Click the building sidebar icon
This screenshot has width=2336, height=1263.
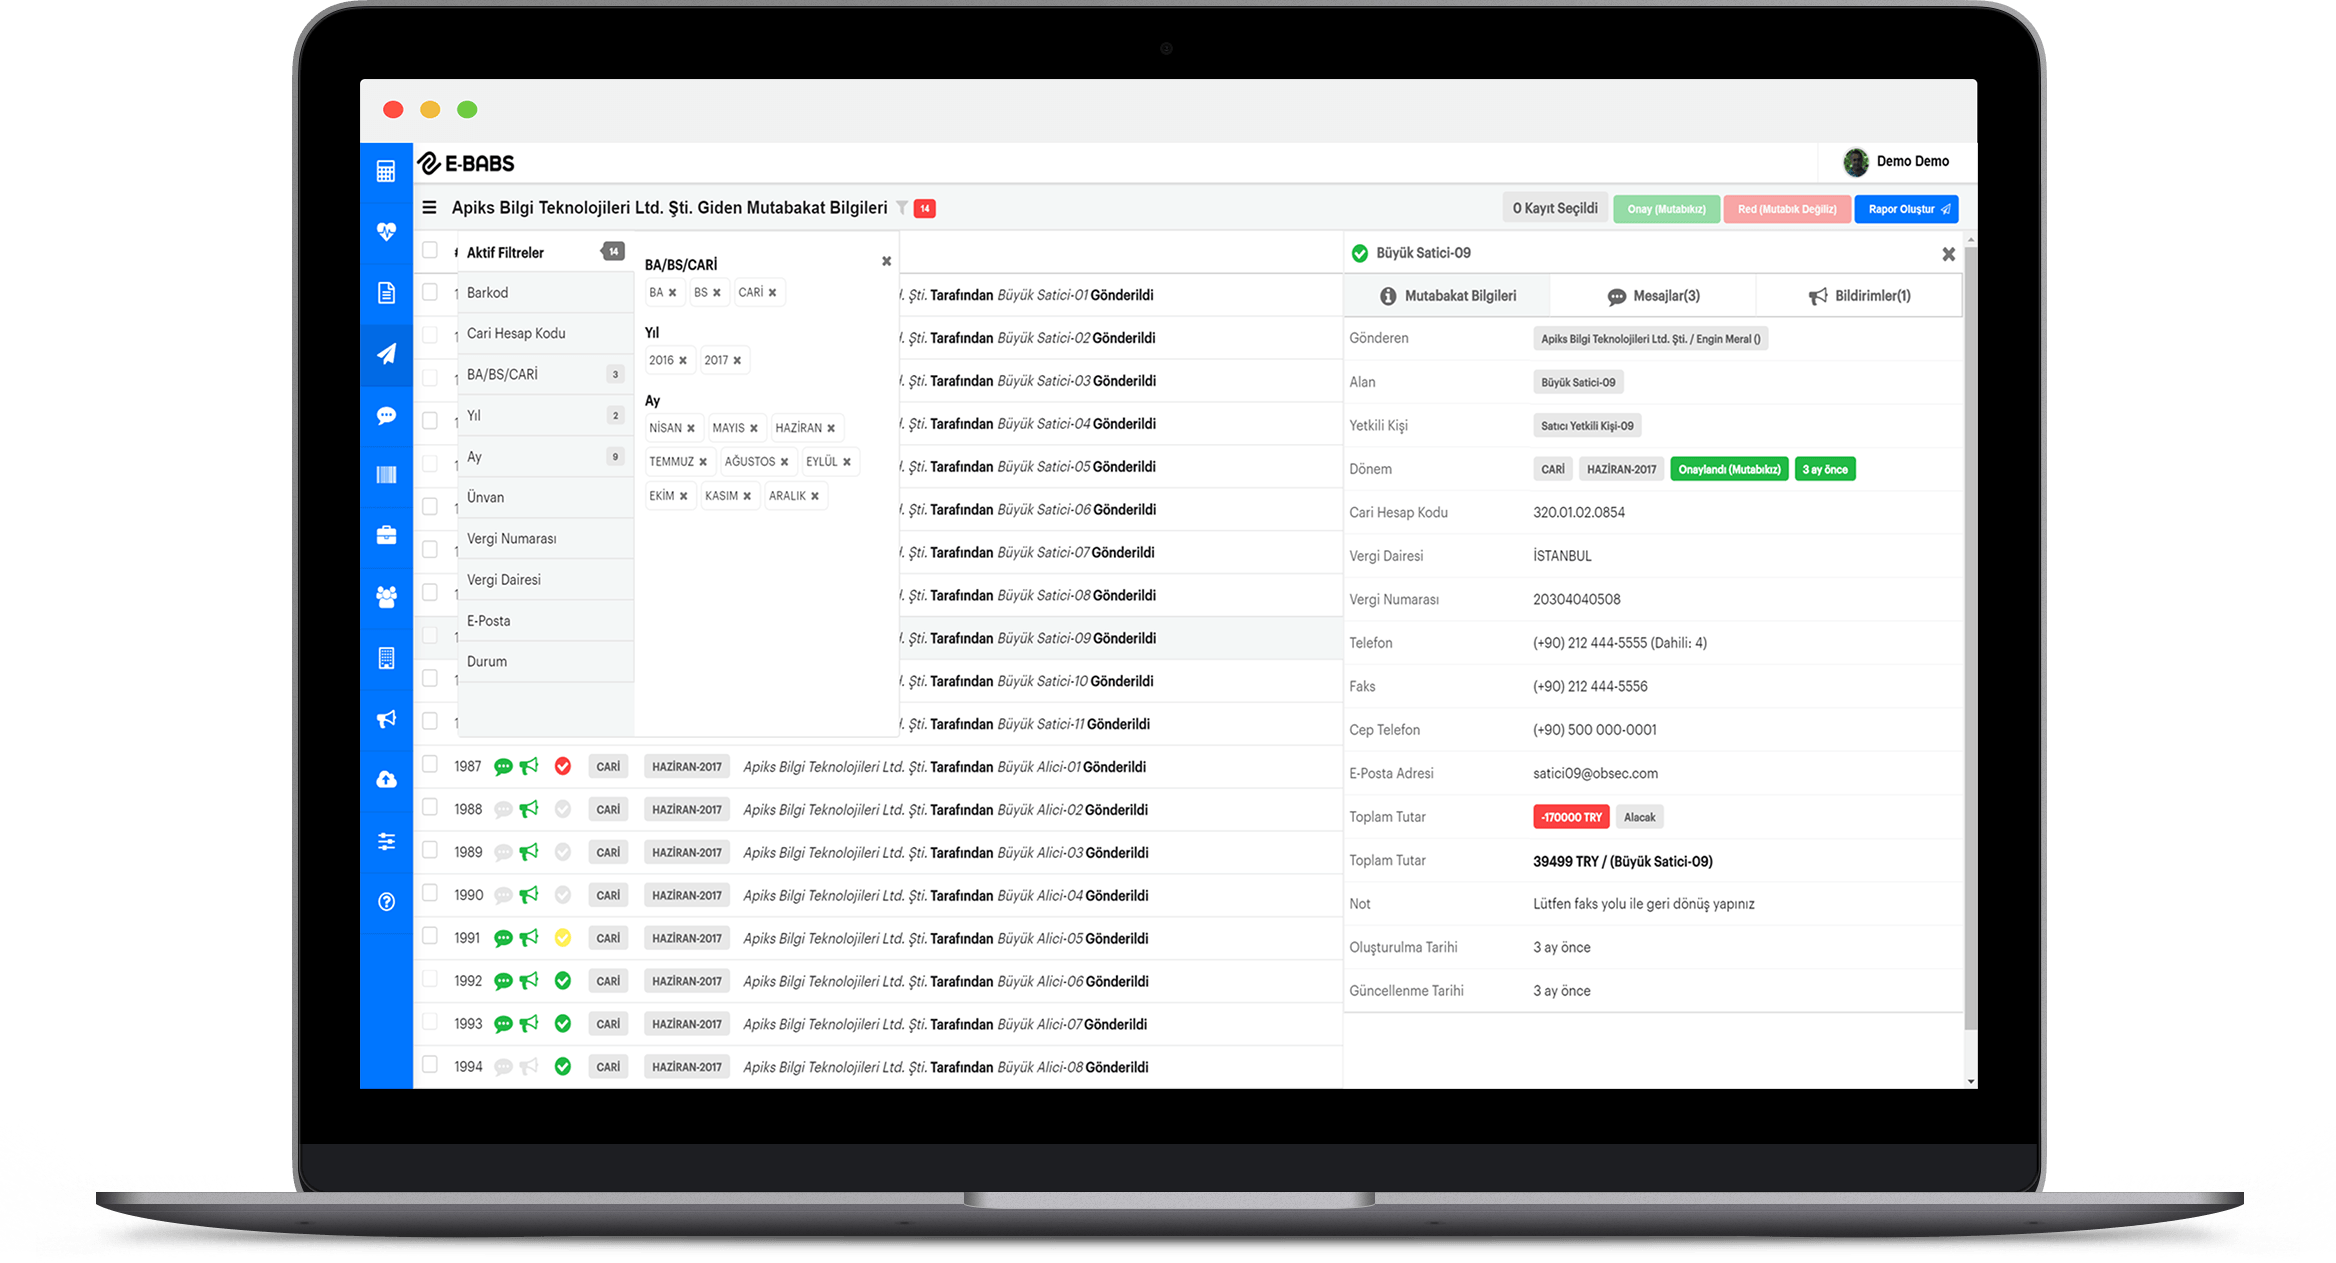(x=386, y=658)
